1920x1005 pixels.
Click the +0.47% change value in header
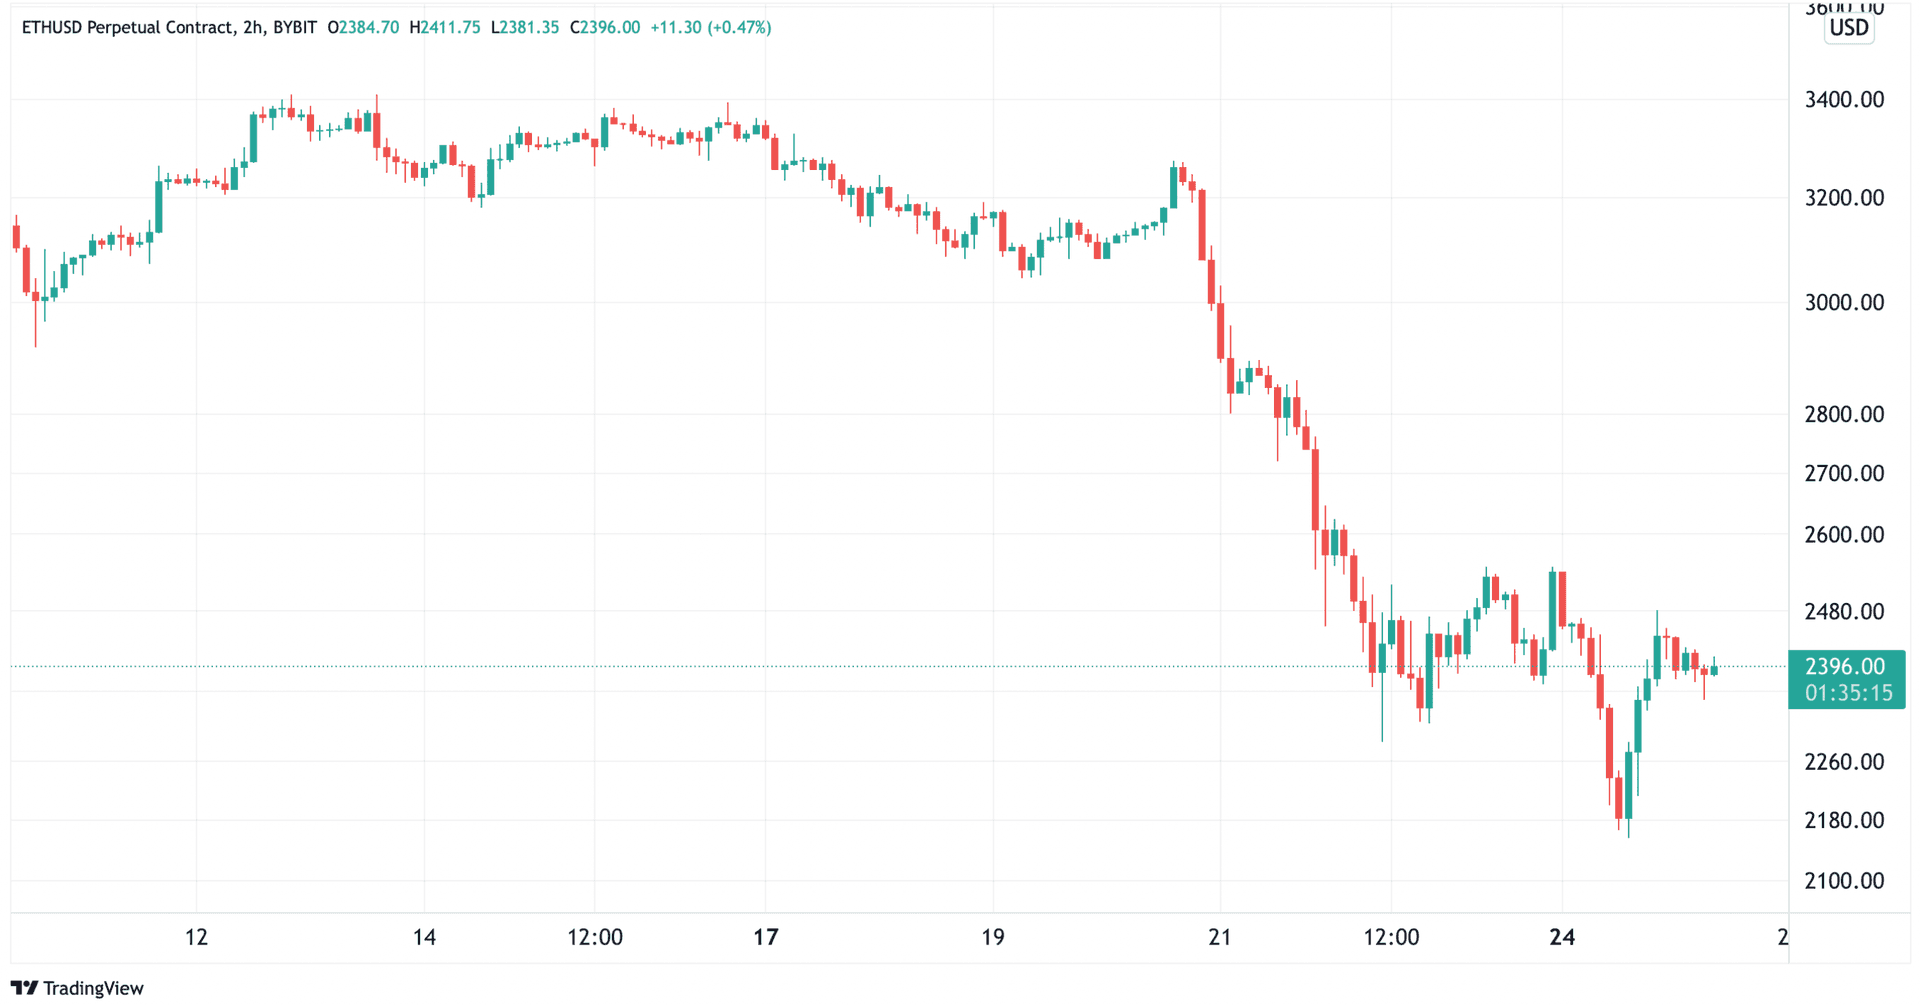[739, 28]
